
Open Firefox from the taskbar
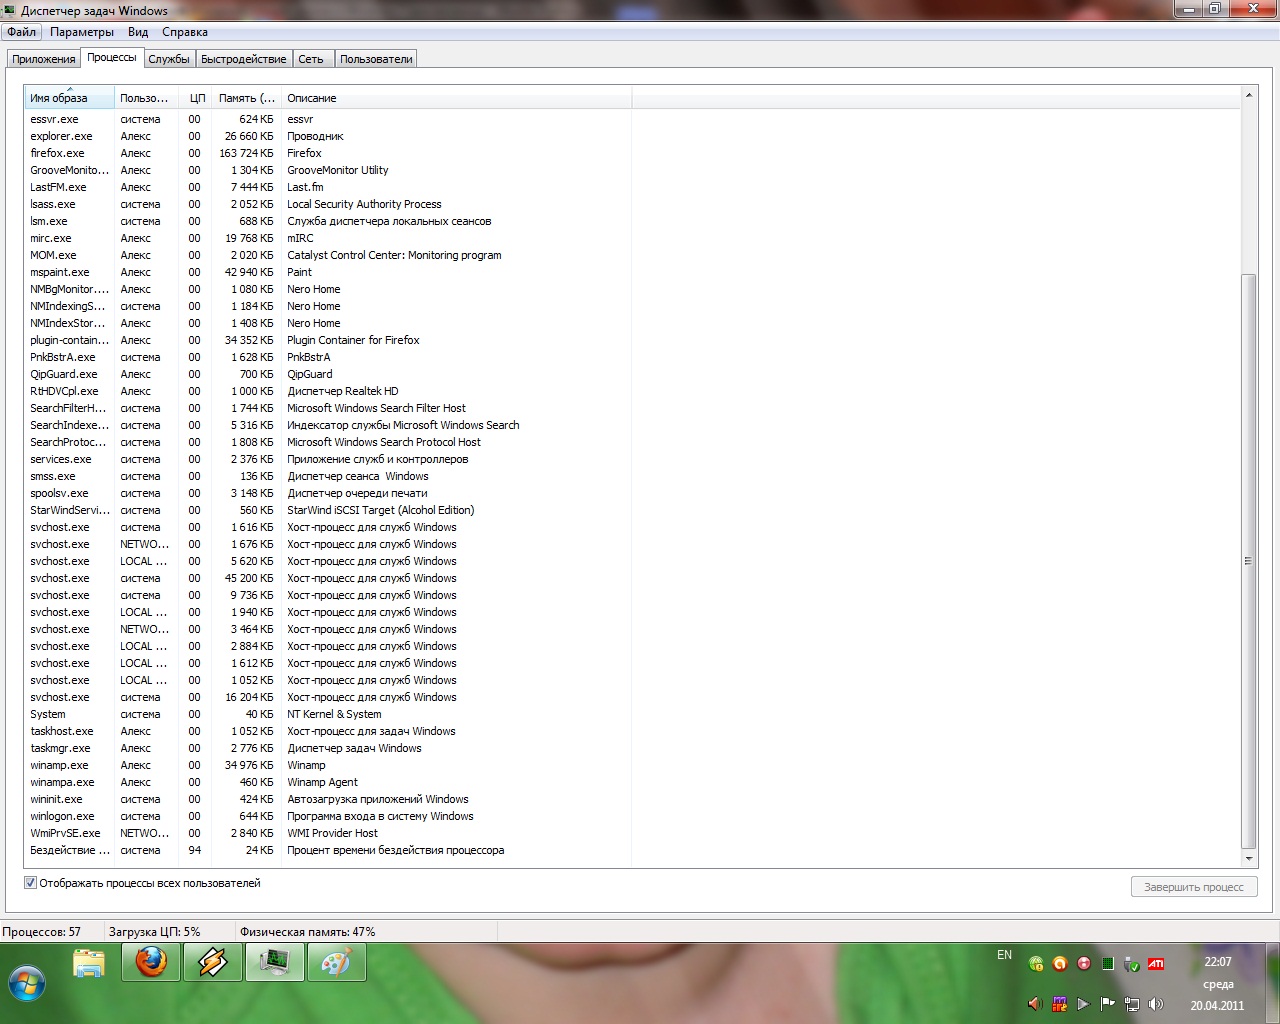tap(151, 963)
